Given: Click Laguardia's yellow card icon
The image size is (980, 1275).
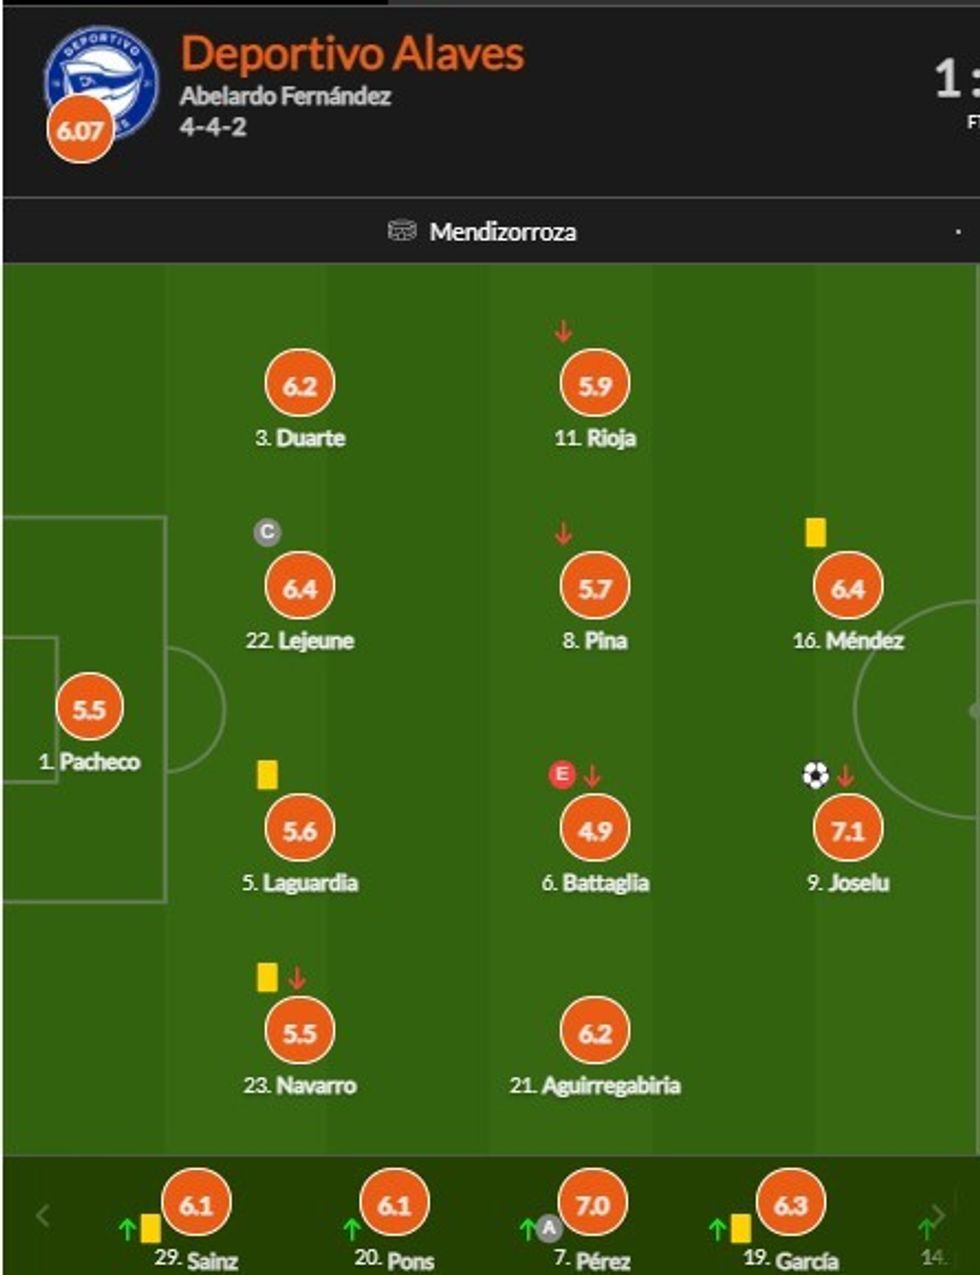Looking at the screenshot, I should [x=267, y=775].
